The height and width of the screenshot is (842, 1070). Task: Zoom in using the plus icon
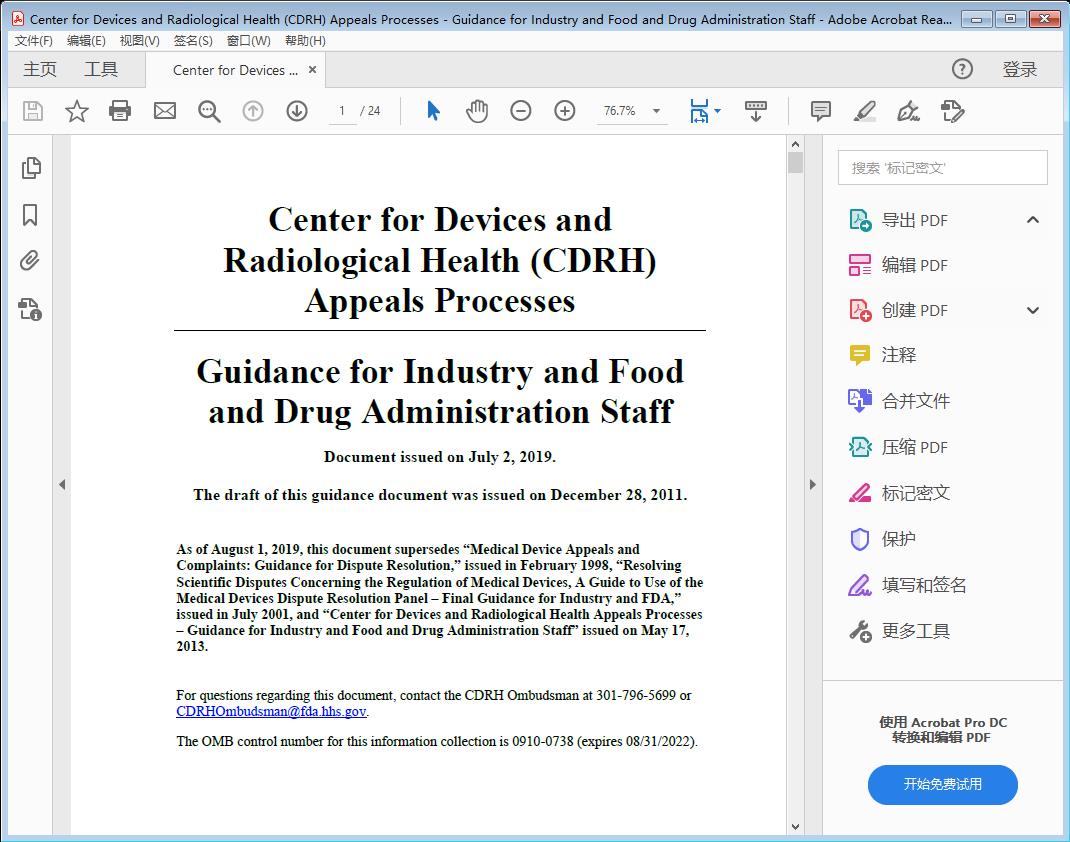[x=564, y=111]
